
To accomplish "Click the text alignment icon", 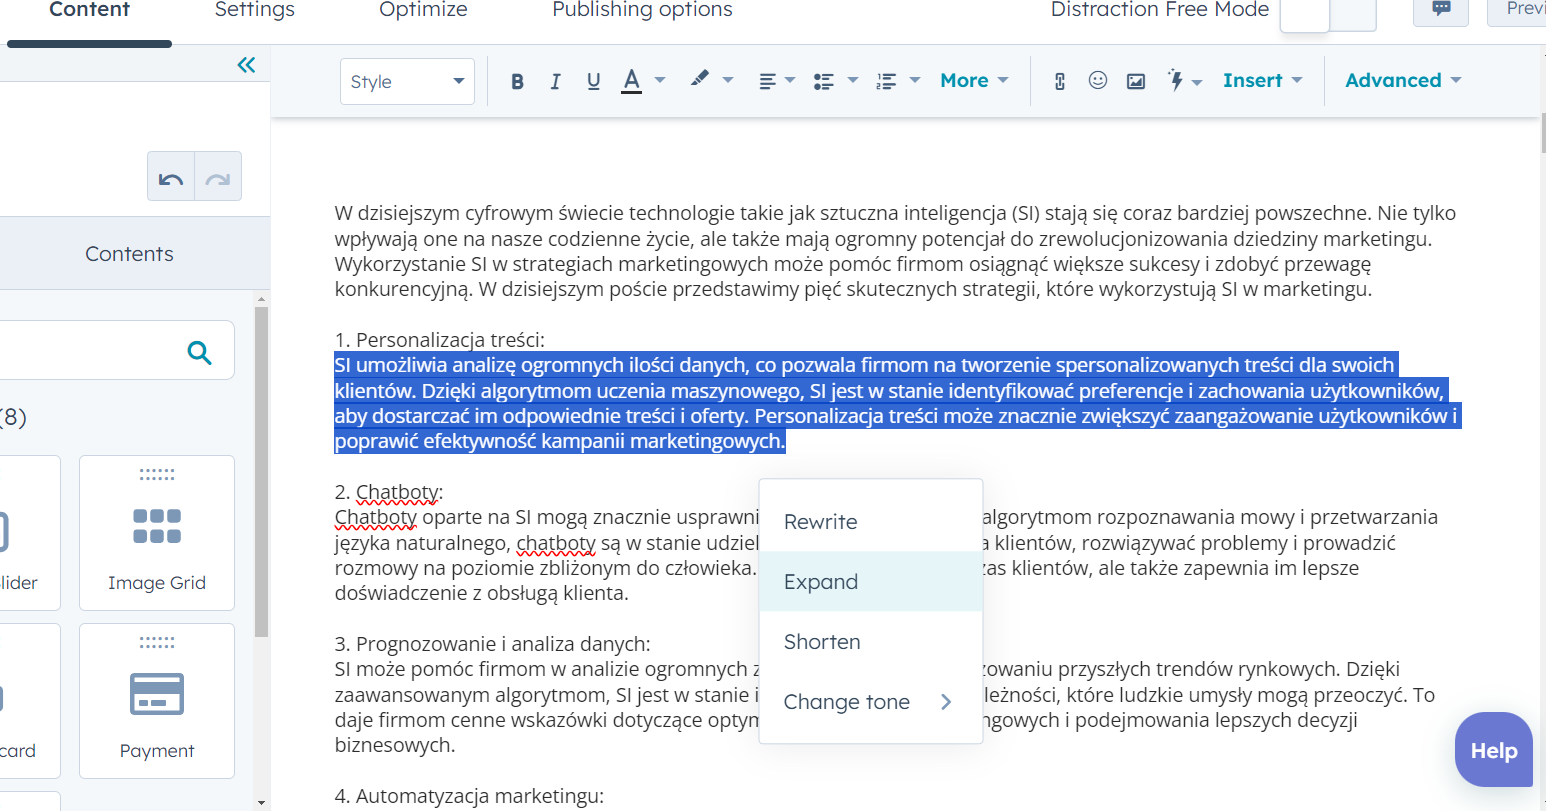I will [767, 81].
